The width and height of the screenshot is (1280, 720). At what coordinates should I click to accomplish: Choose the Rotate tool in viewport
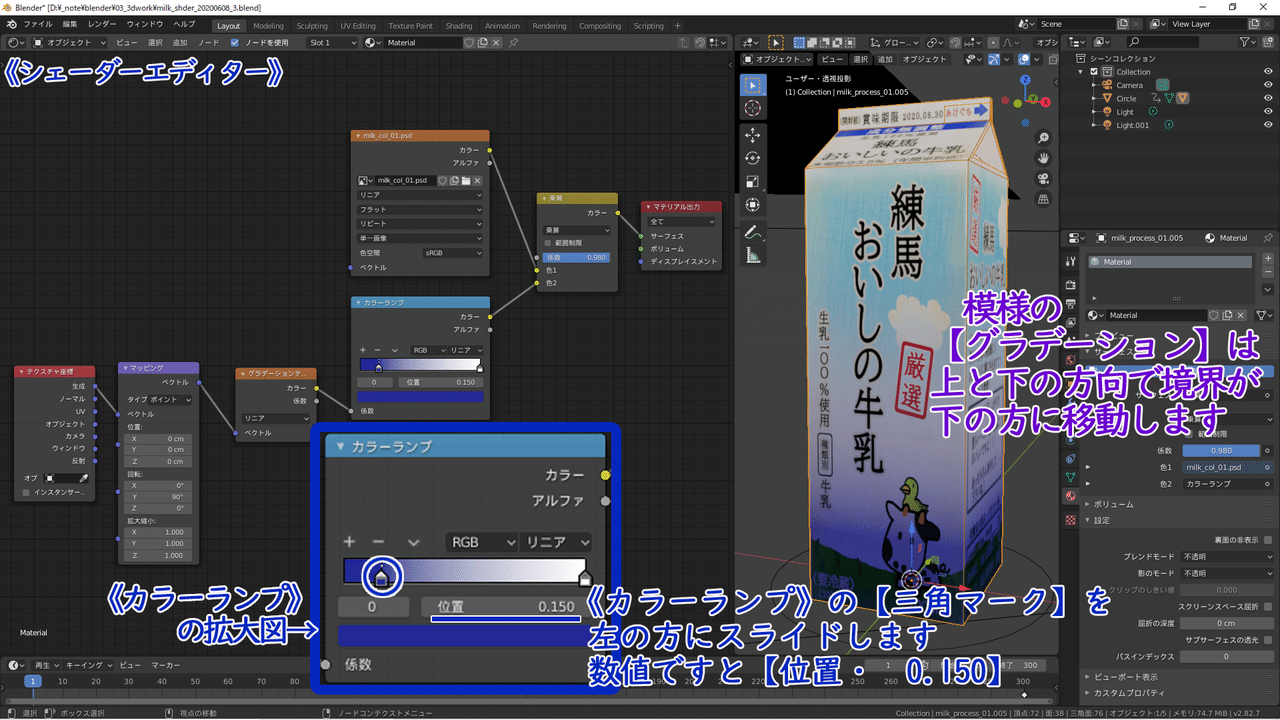coord(753,158)
